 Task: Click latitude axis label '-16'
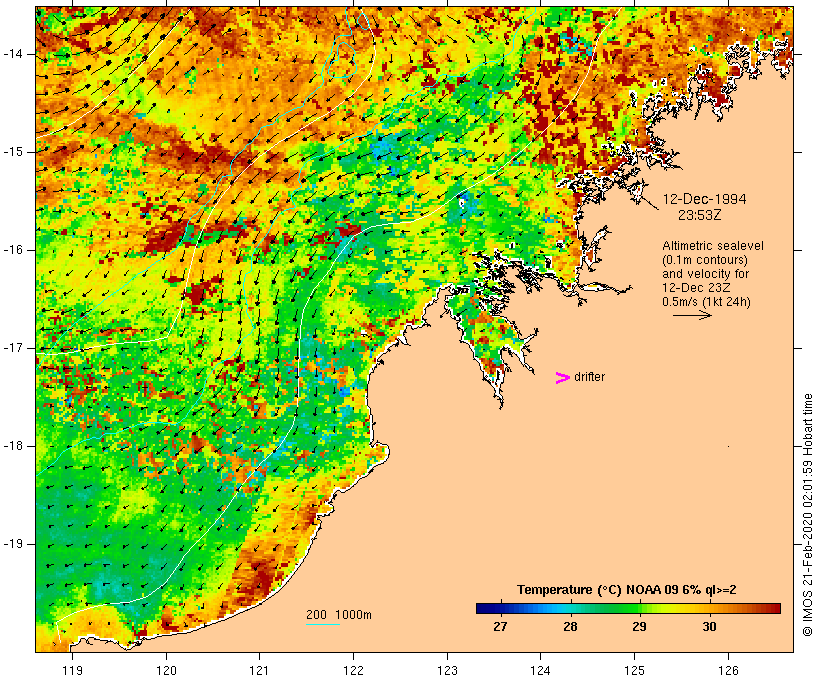(x=13, y=250)
